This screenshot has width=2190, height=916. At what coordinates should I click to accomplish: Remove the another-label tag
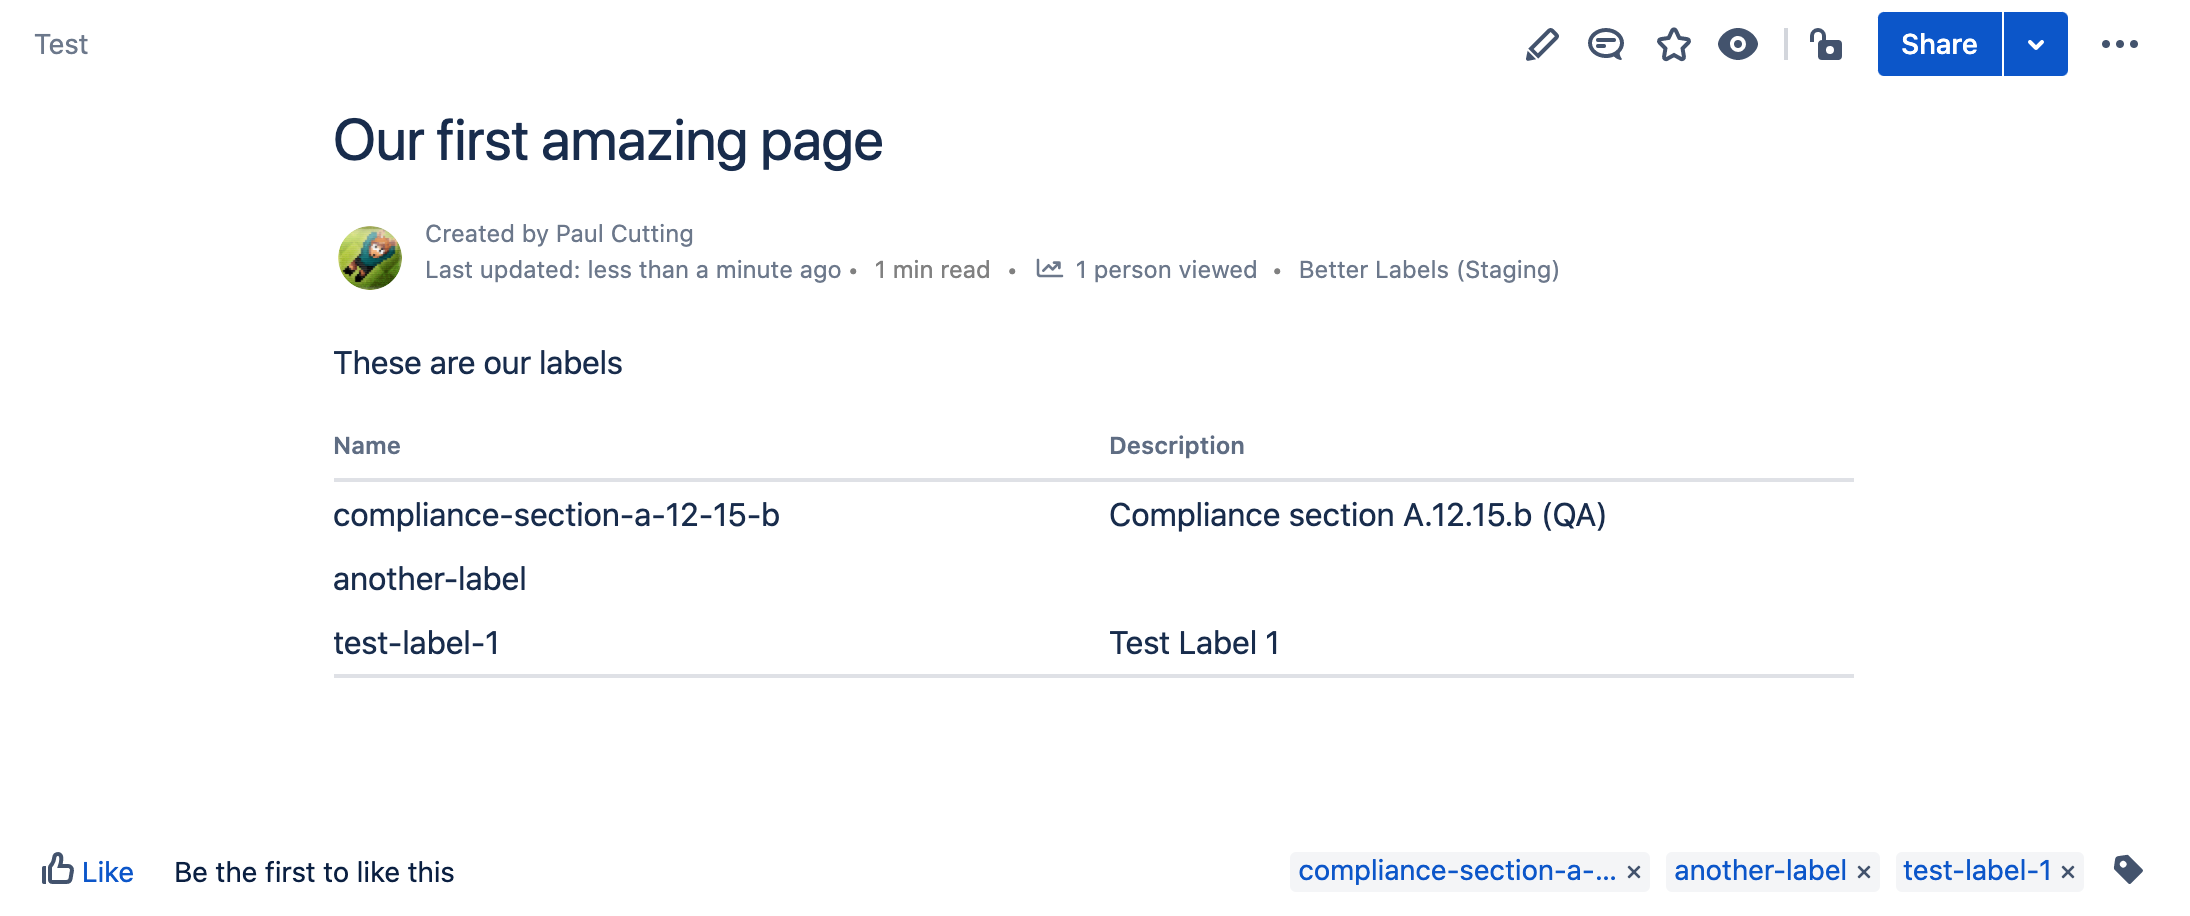[1865, 871]
